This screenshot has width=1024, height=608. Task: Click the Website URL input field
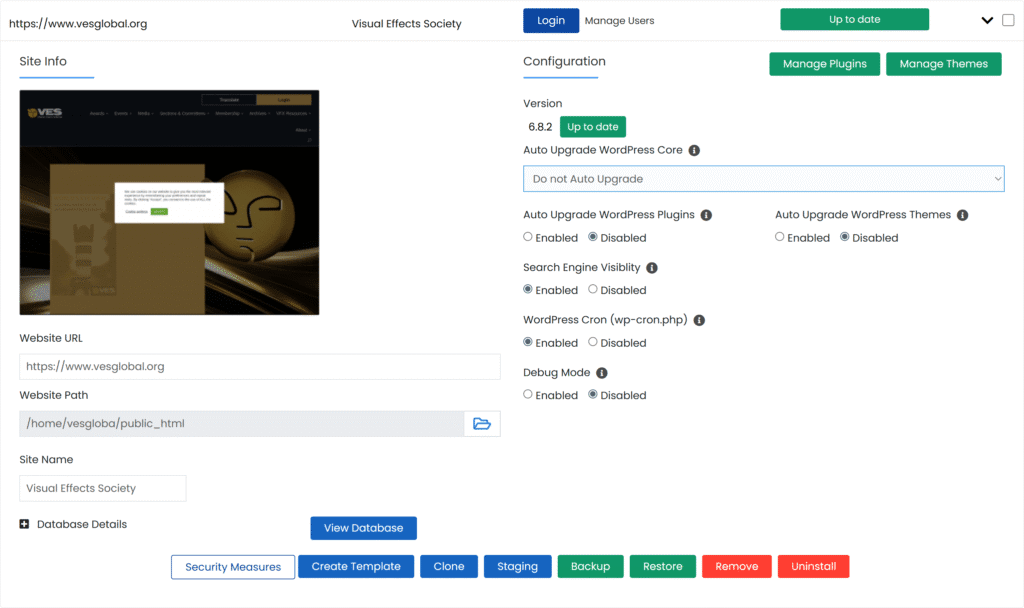tap(260, 367)
